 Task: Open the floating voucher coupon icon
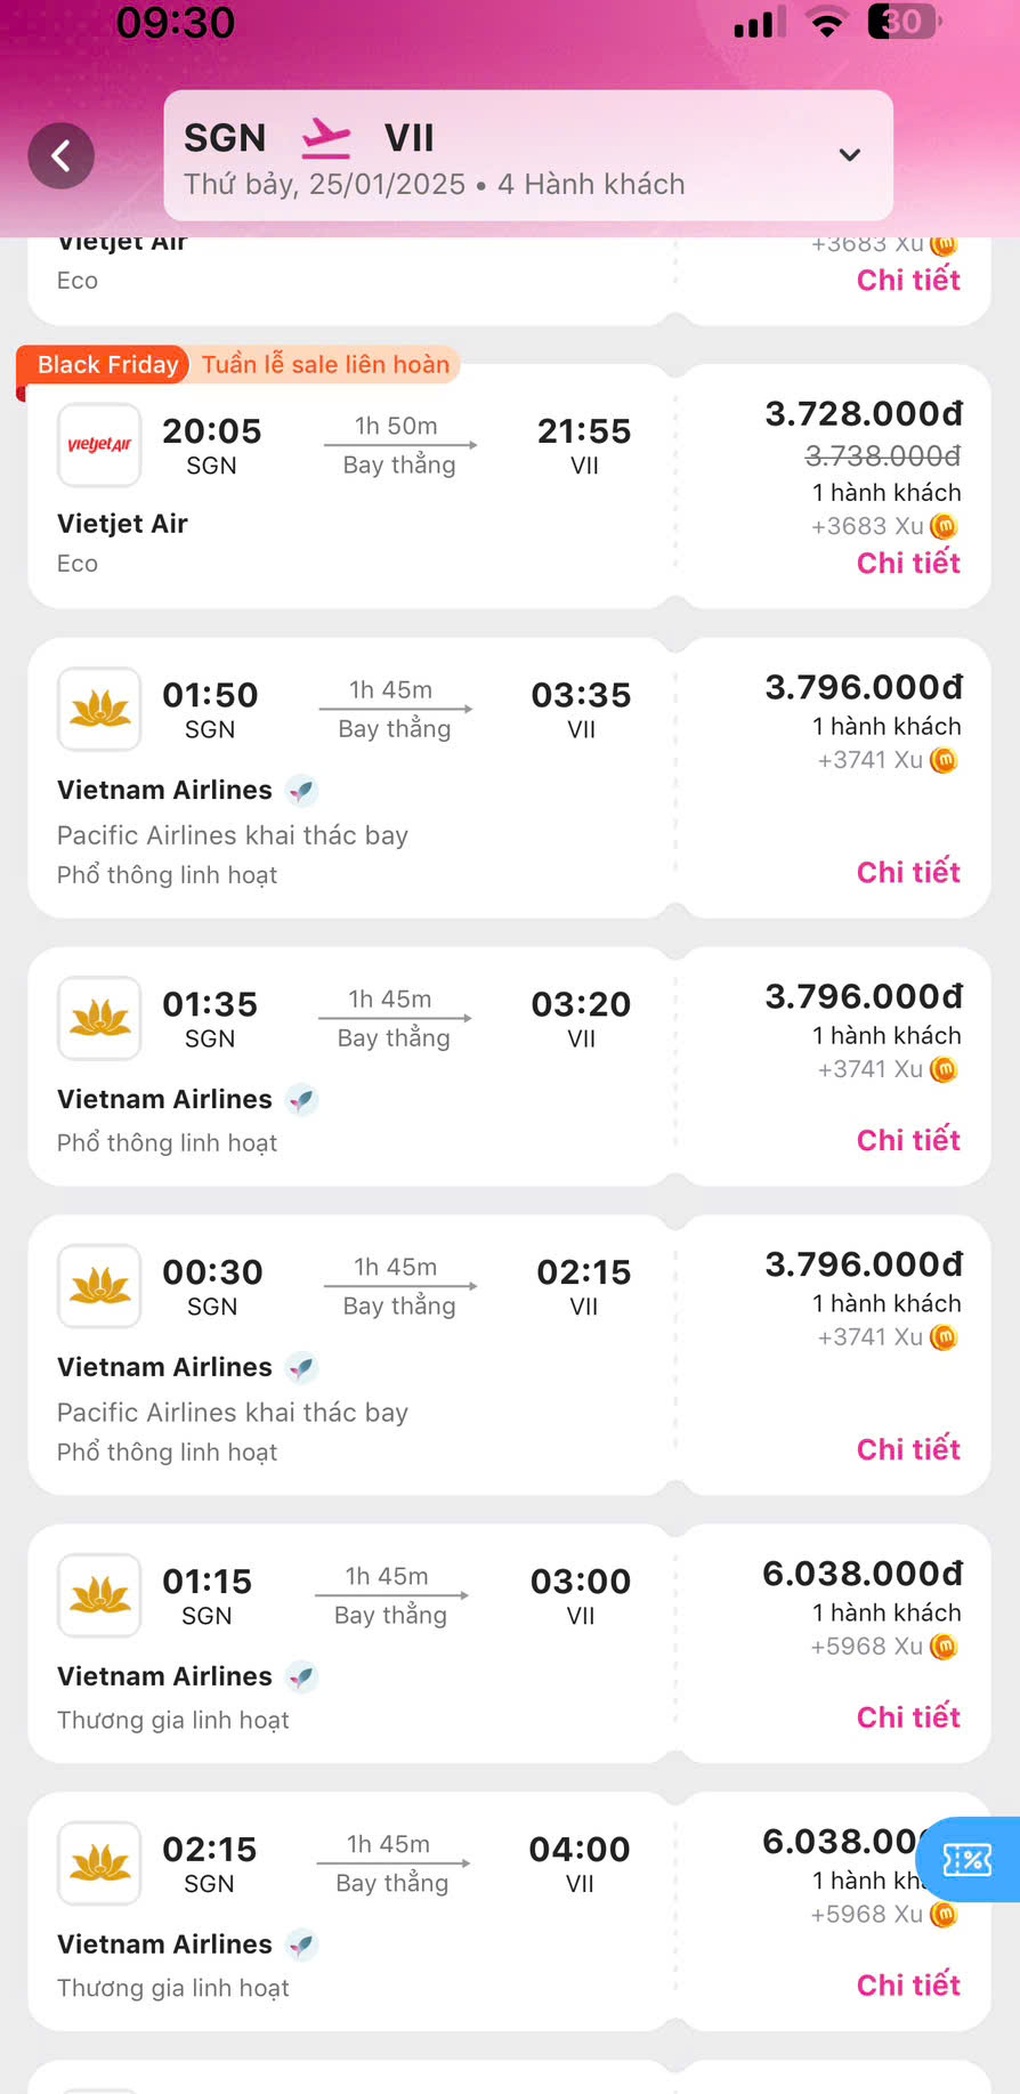tap(967, 1859)
